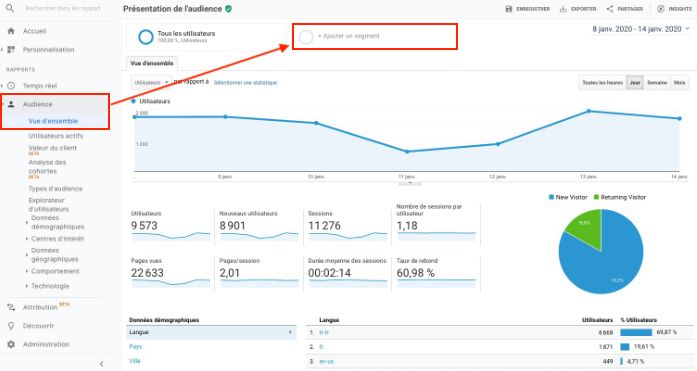Click the Exporter download icon
Screen dimensions: 697x371
point(563,9)
